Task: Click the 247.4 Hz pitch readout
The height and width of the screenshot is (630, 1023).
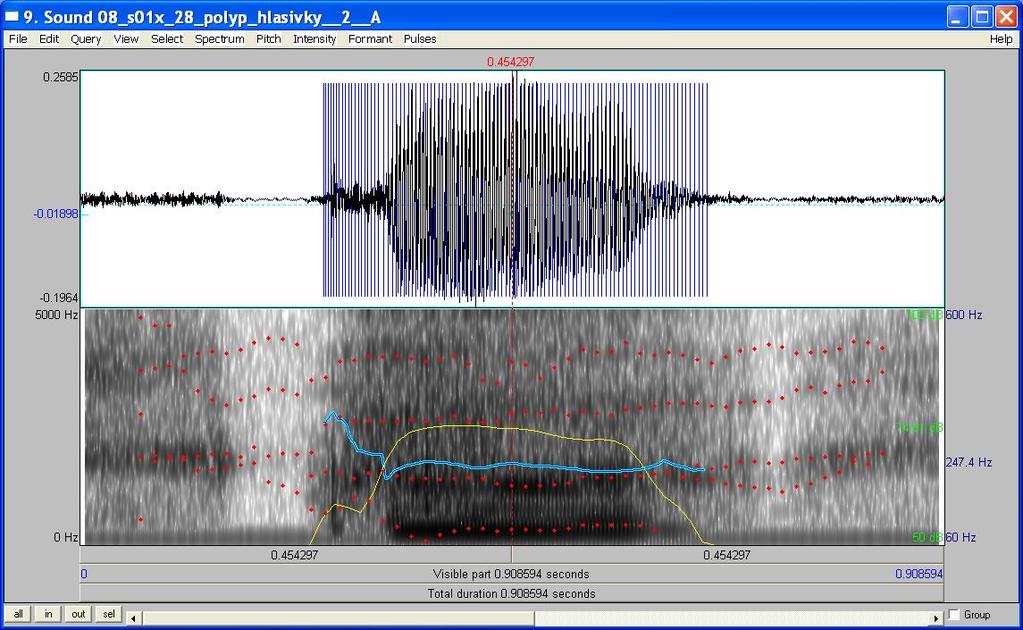Action: pos(969,462)
